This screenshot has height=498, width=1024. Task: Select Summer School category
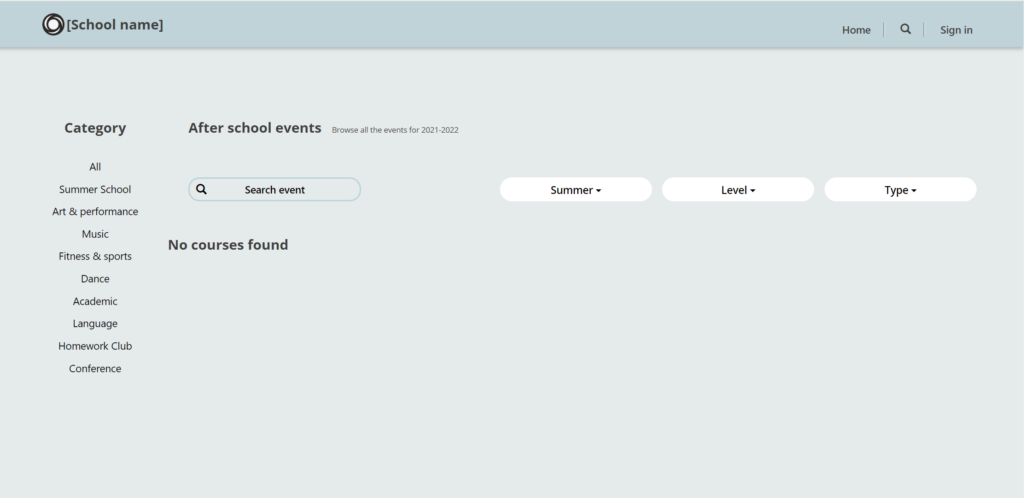[95, 189]
